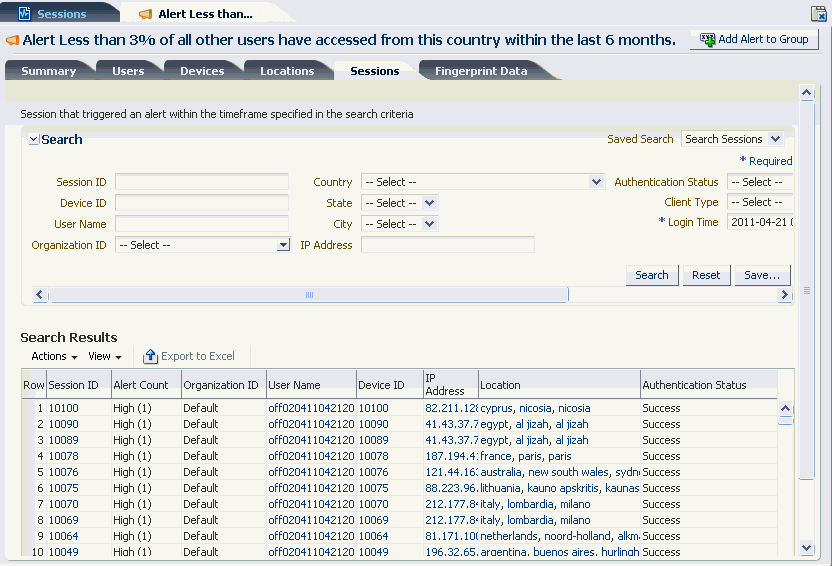The image size is (832, 566).
Task: Click the Add Alert to Group icon
Action: coord(707,39)
